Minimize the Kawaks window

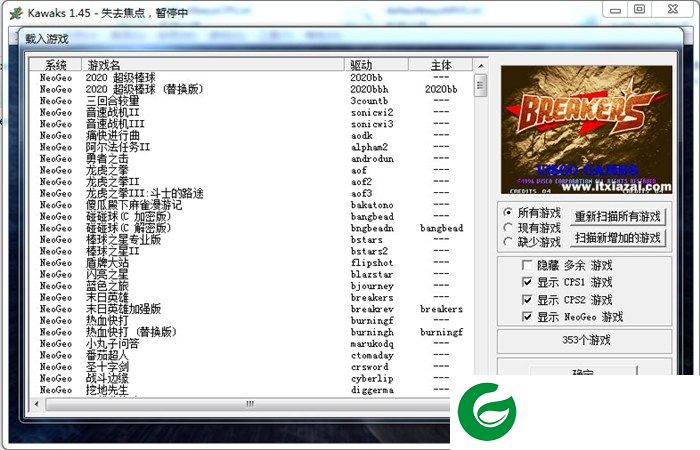[x=616, y=10]
